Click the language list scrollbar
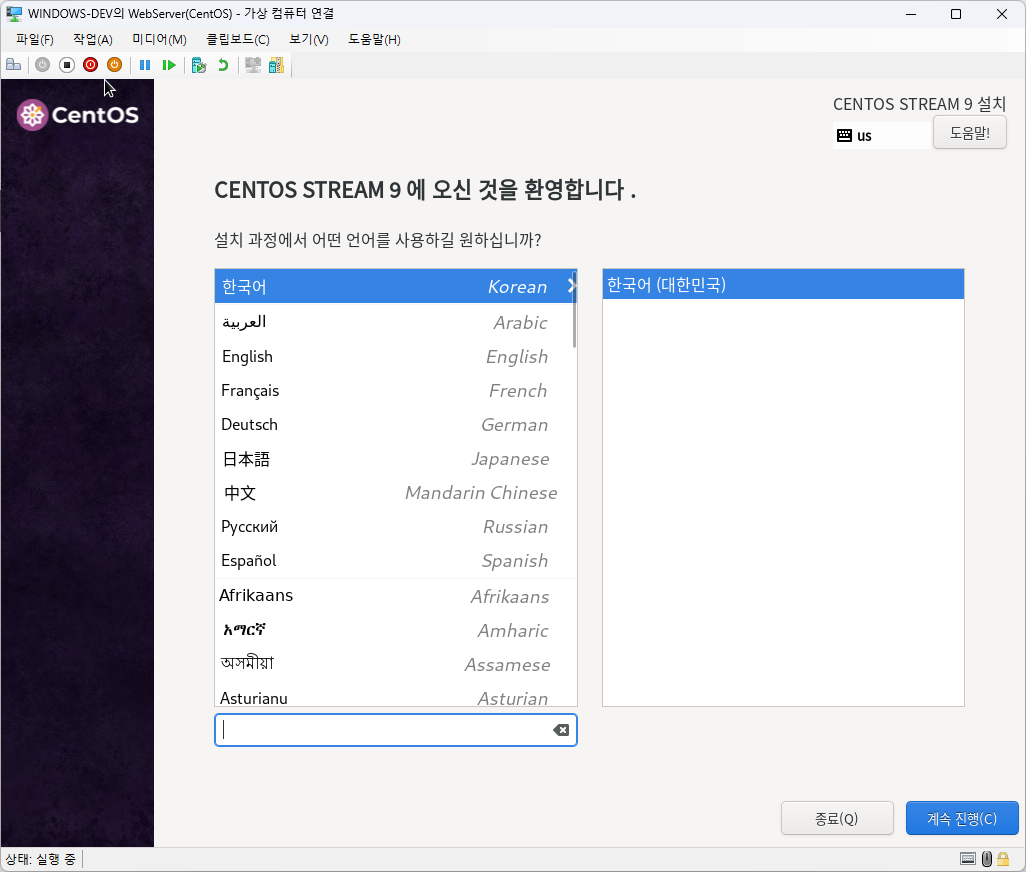This screenshot has height=872, width=1026. click(x=575, y=309)
